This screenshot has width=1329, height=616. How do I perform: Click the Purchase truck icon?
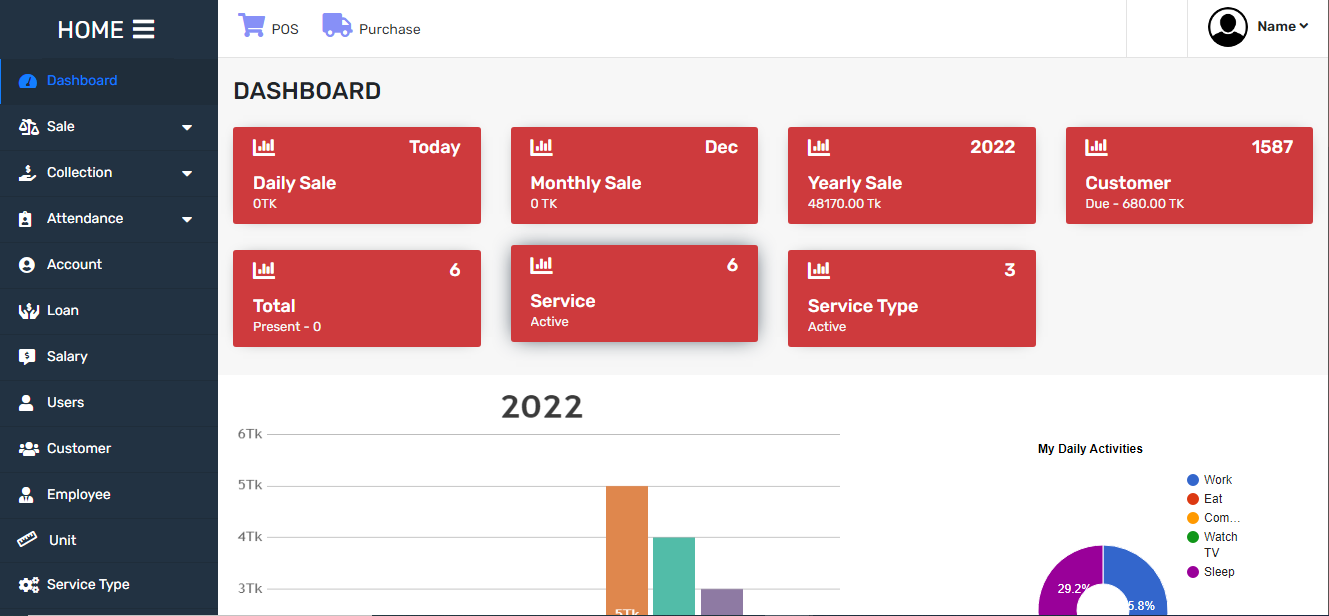pos(337,25)
